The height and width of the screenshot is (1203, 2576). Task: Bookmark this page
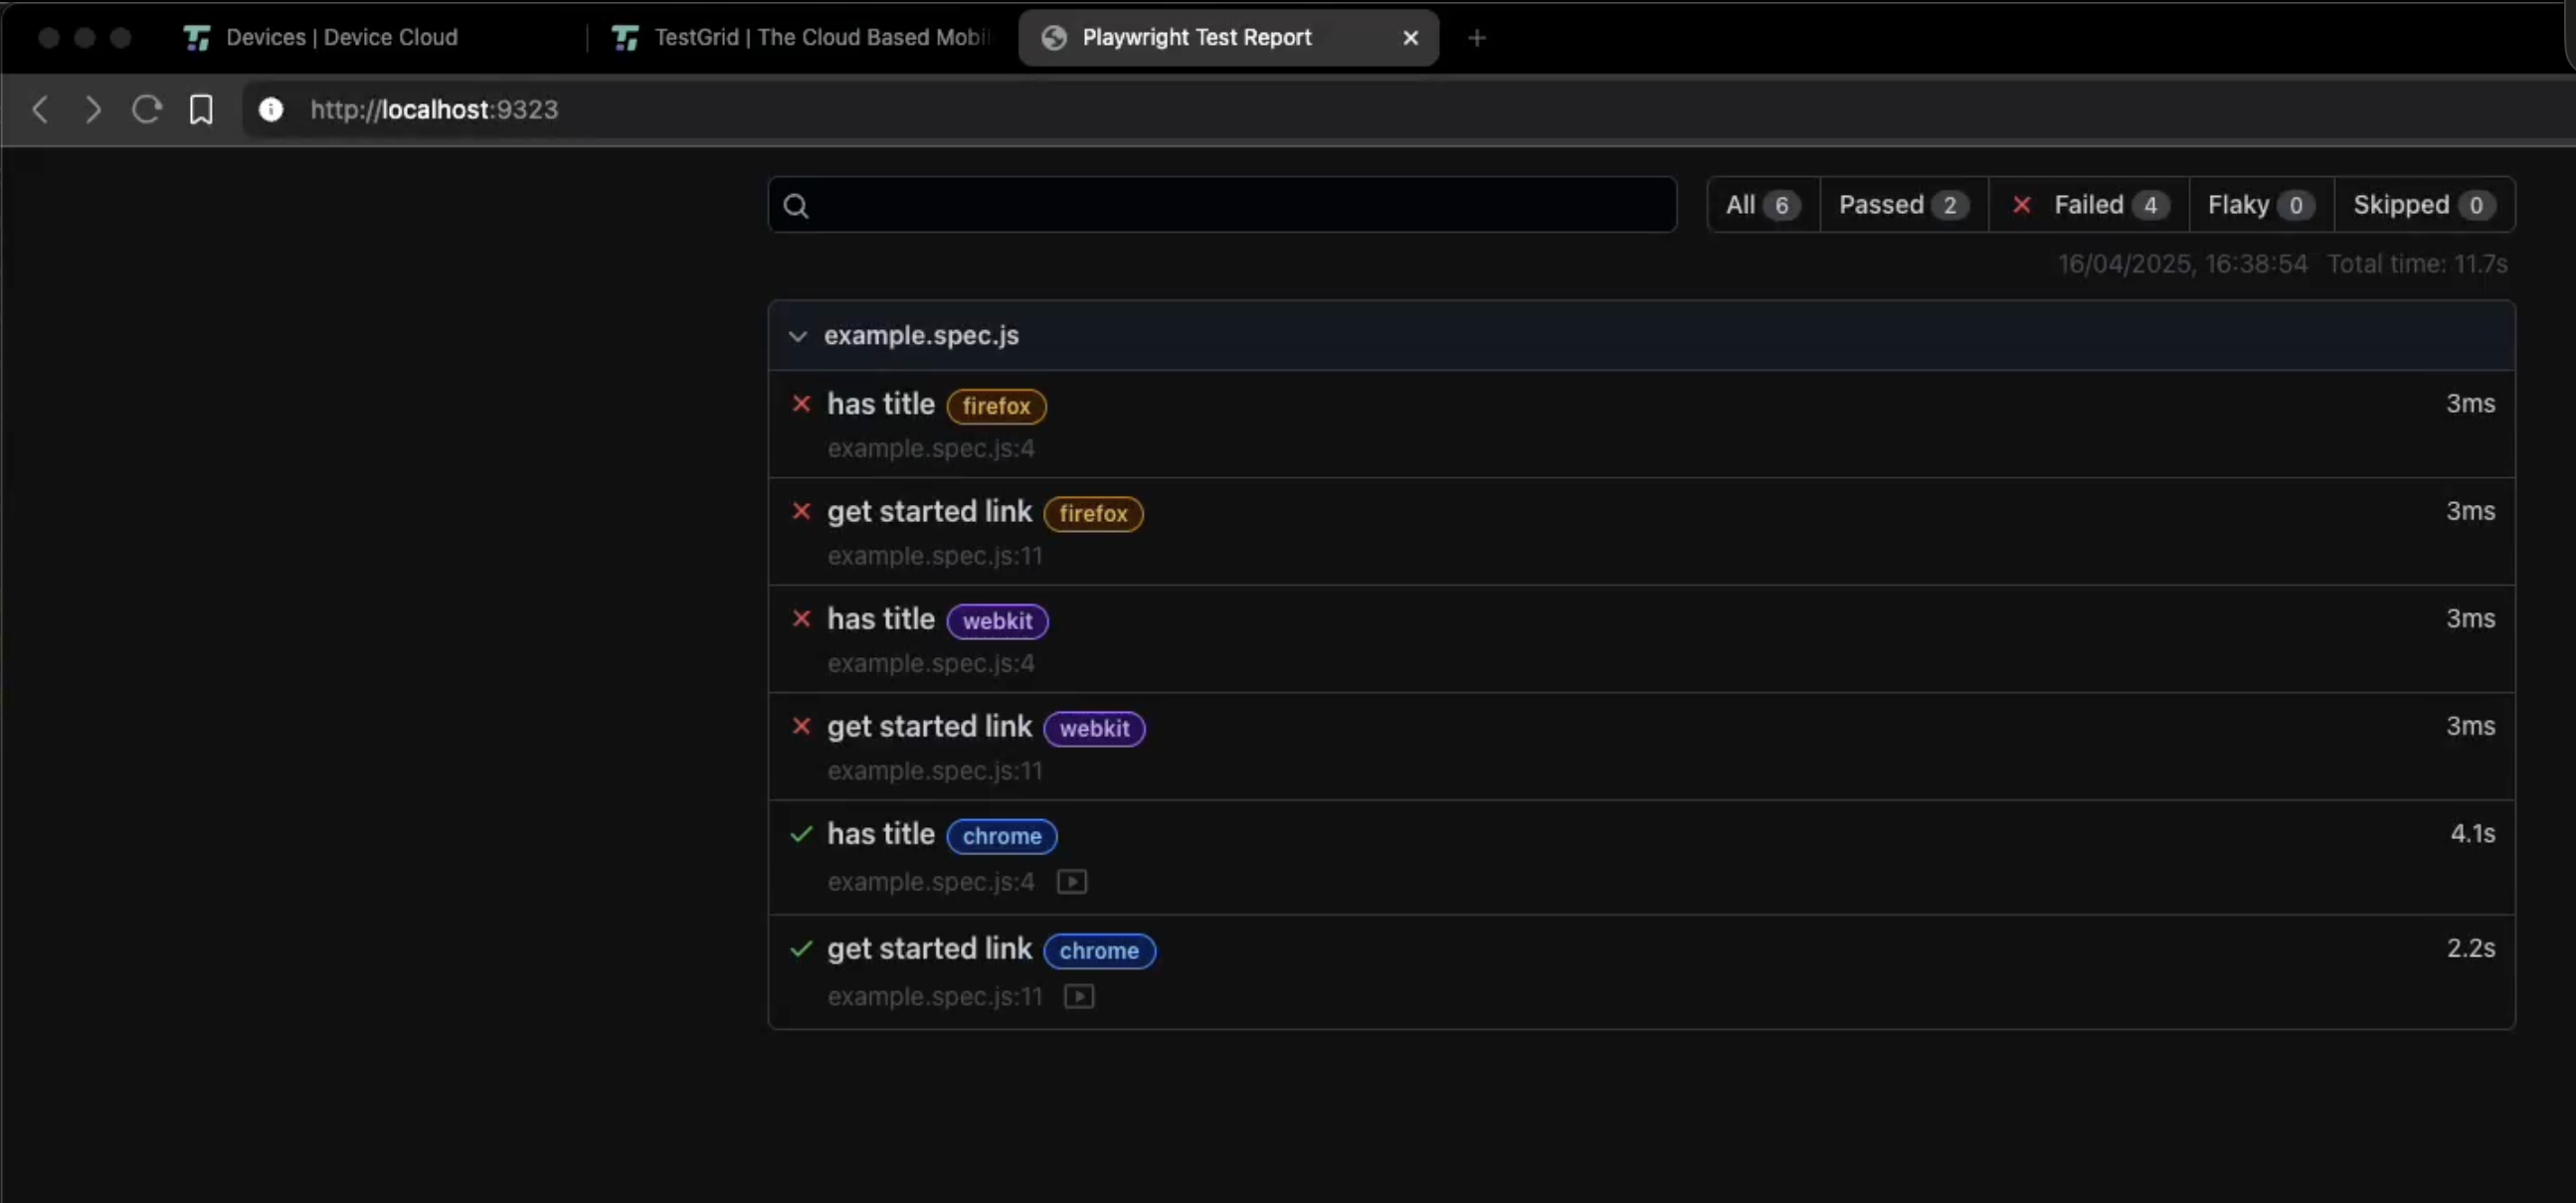(201, 109)
